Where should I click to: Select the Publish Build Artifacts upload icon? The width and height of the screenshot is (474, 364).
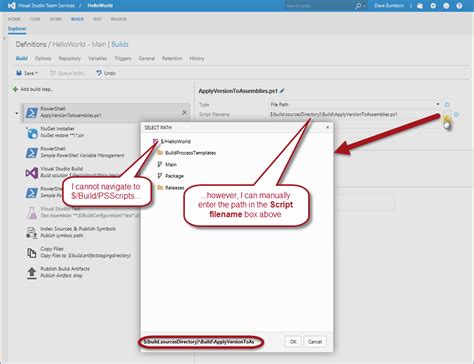[x=32, y=273]
